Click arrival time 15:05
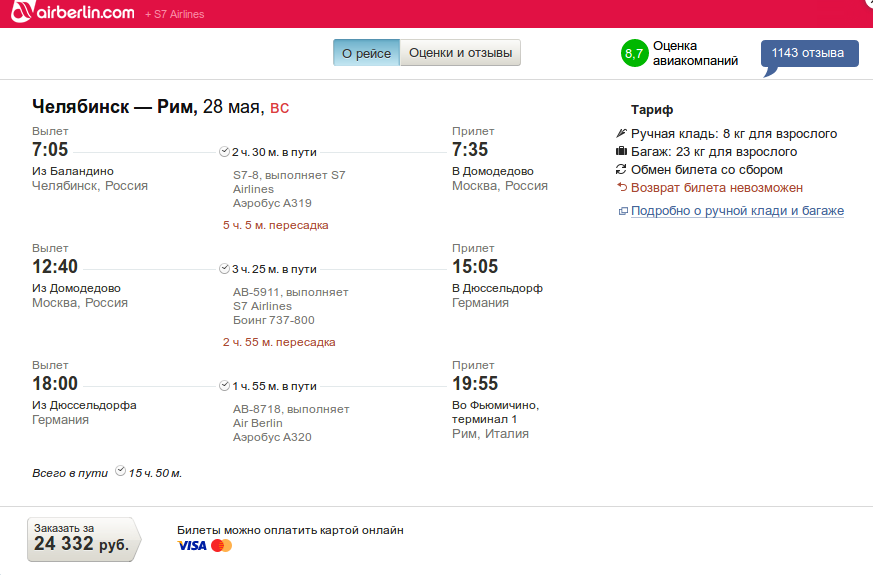Image resolution: width=873 pixels, height=575 pixels. 475,266
